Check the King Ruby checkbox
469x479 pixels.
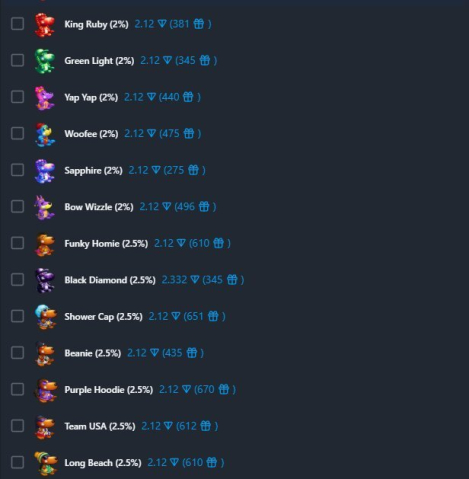point(17,24)
